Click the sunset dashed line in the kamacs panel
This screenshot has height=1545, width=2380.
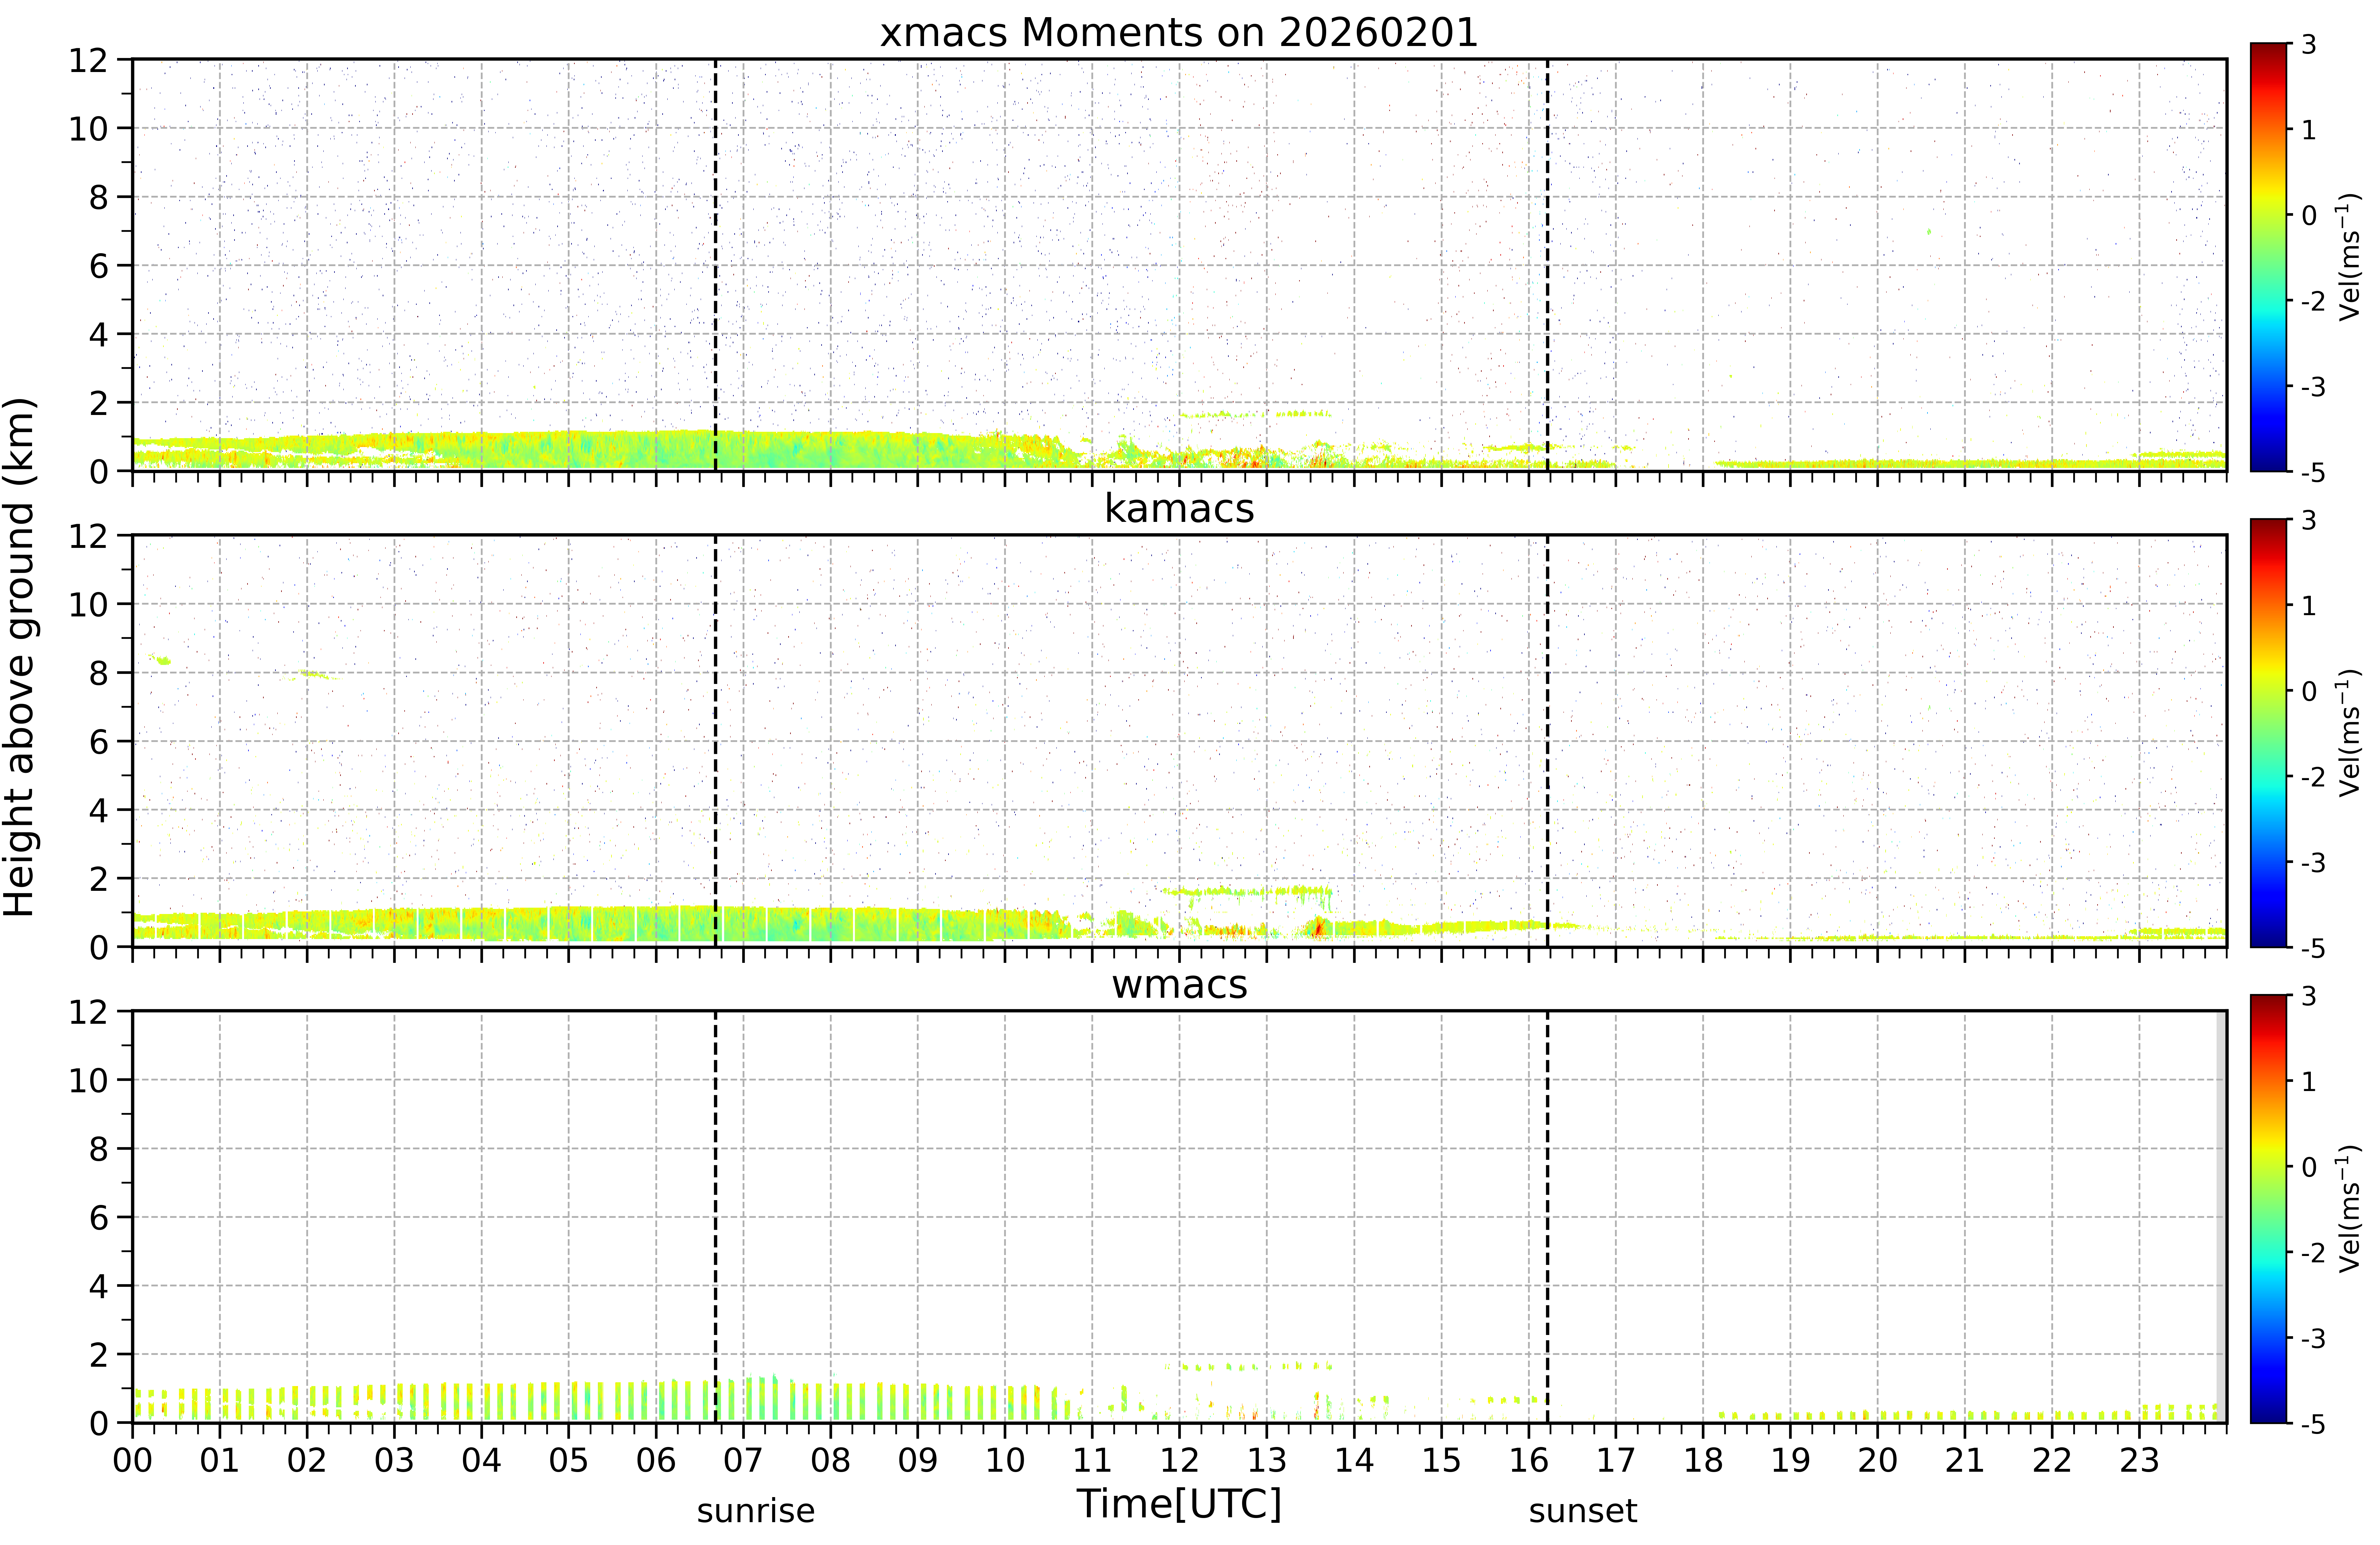(1547, 741)
